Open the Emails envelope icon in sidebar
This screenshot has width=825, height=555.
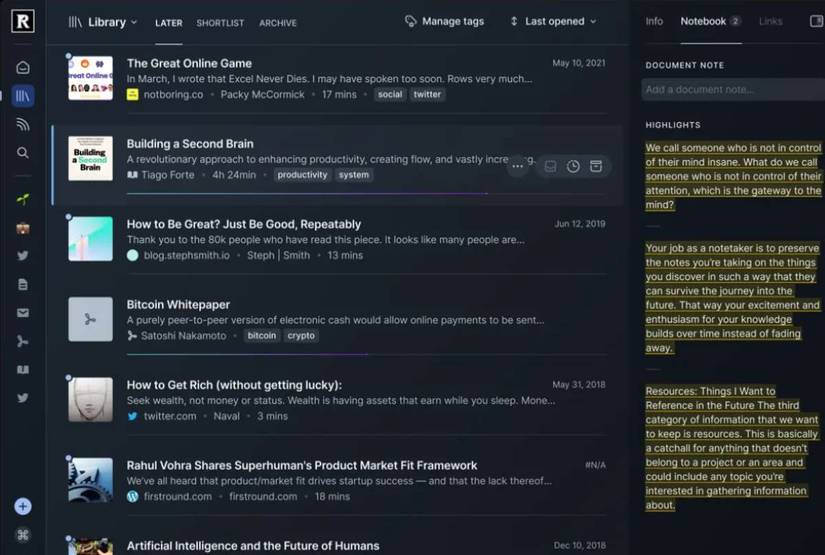click(x=23, y=313)
